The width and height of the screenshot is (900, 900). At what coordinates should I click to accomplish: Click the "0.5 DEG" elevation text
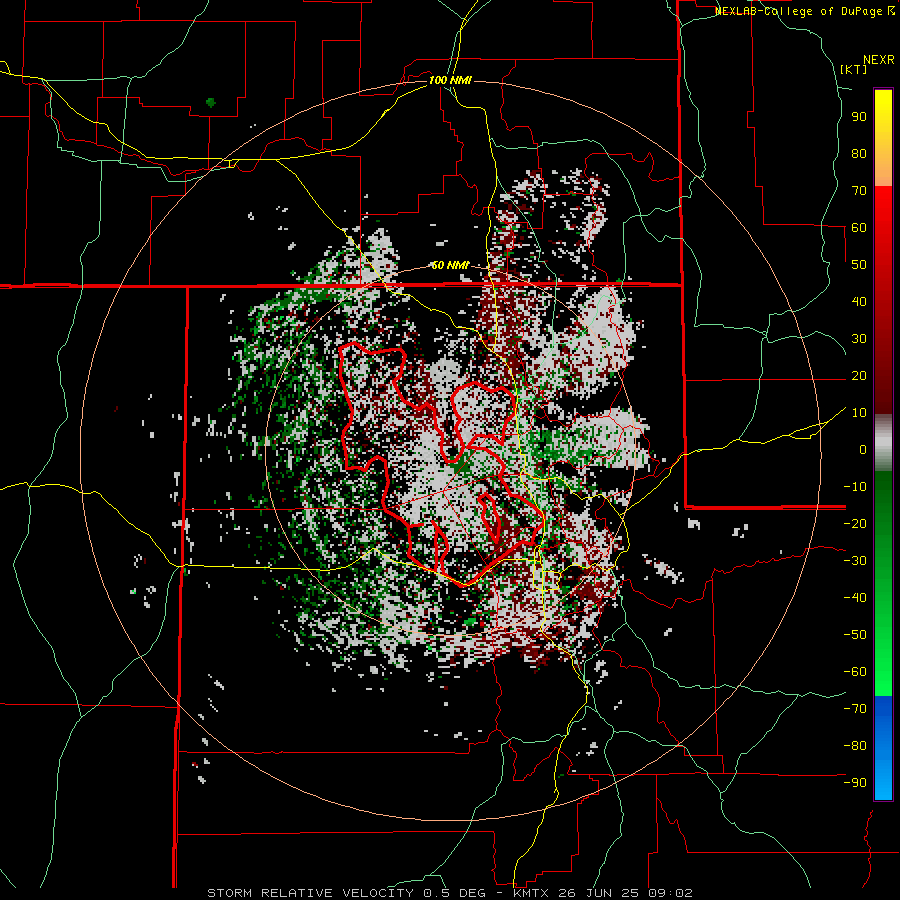point(454,893)
